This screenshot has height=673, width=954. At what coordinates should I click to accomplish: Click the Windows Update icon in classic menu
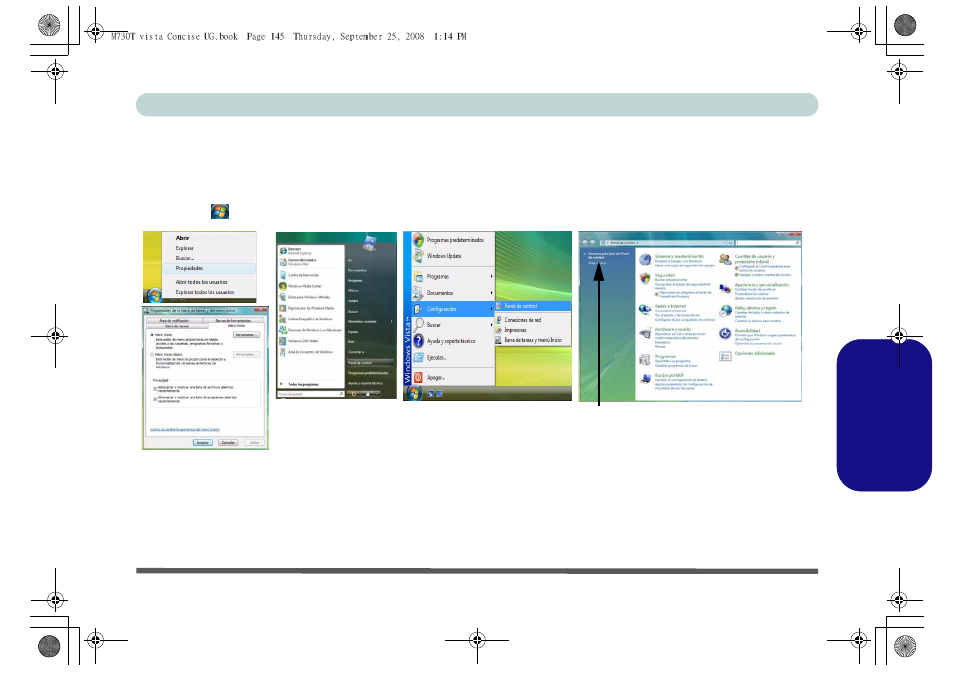pyautogui.click(x=419, y=256)
